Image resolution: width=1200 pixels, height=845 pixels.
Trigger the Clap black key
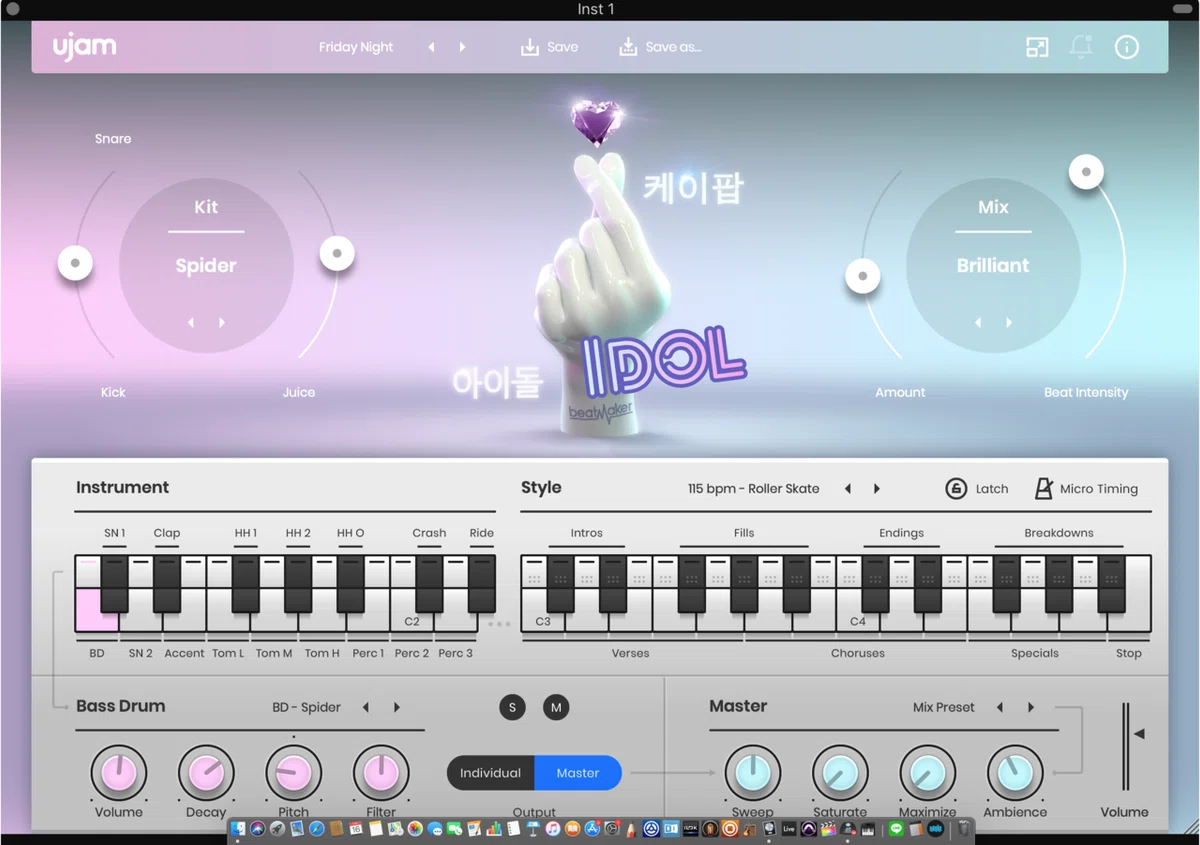coord(167,584)
